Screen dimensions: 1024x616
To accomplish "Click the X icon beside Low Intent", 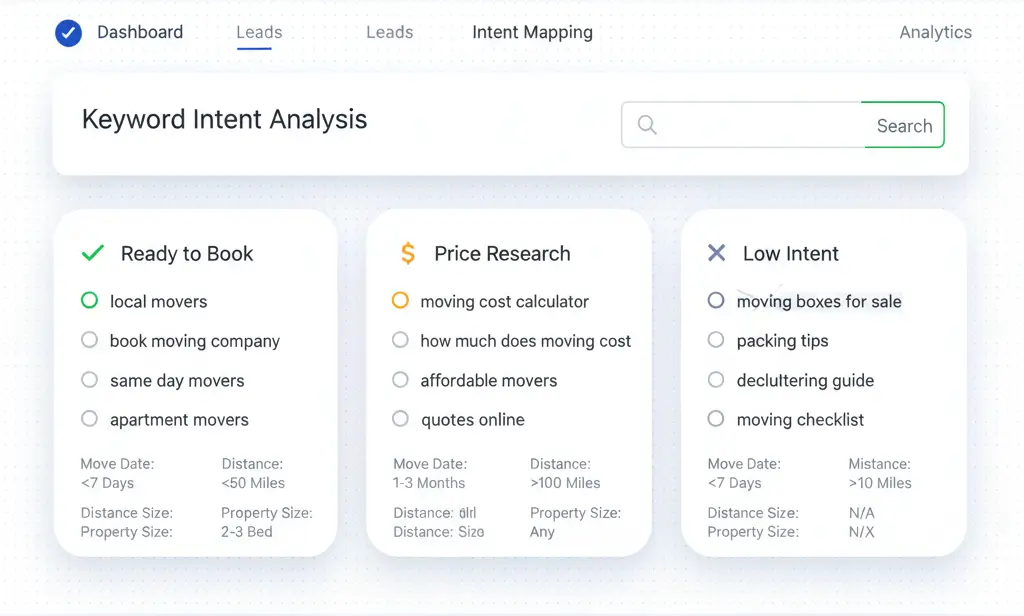I will (x=716, y=253).
